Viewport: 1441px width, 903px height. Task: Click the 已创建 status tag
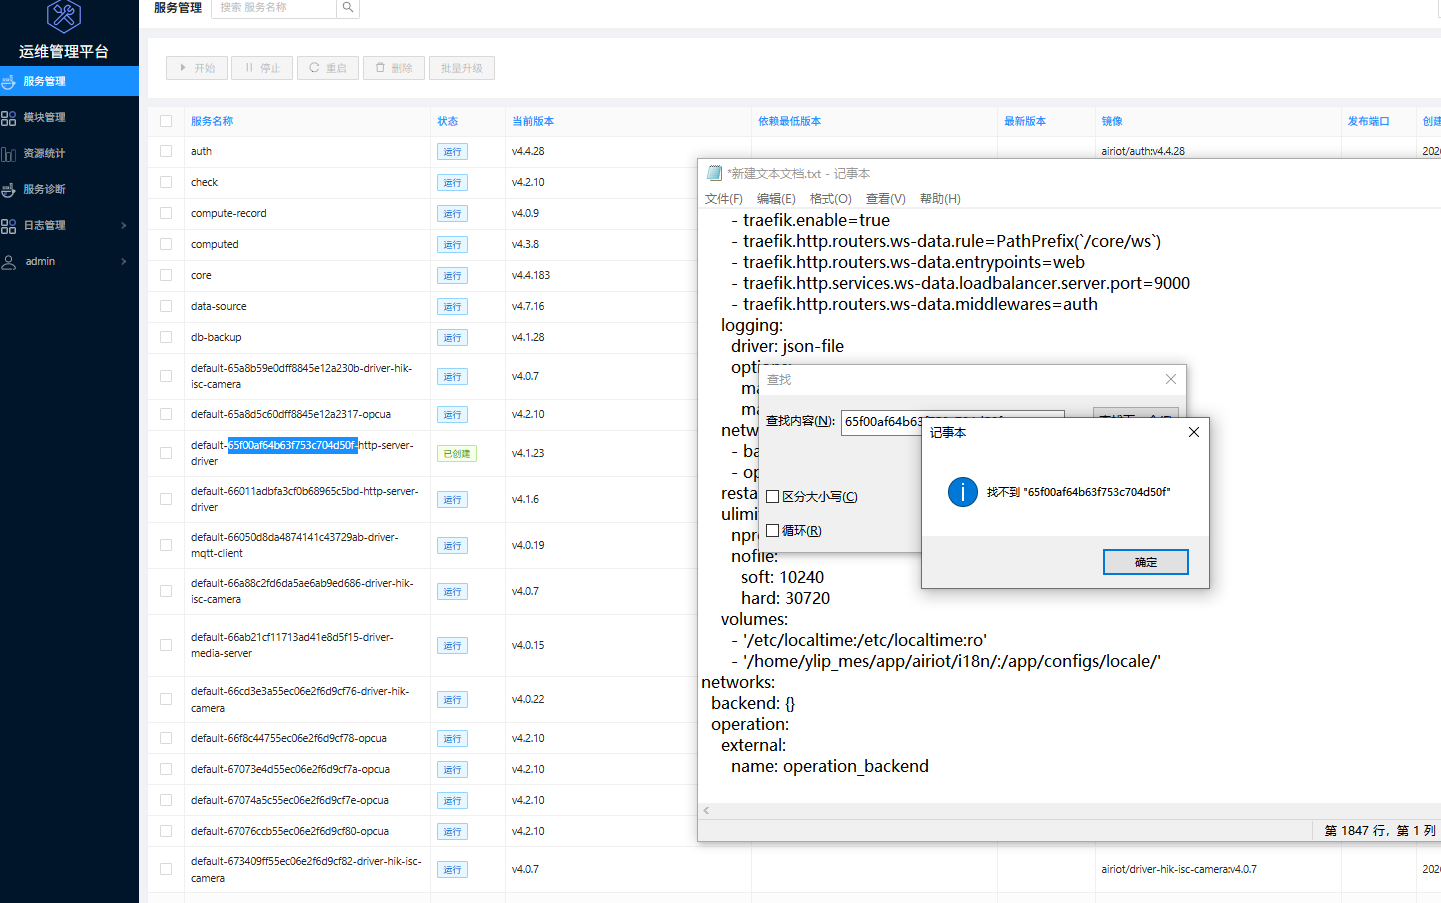click(456, 453)
